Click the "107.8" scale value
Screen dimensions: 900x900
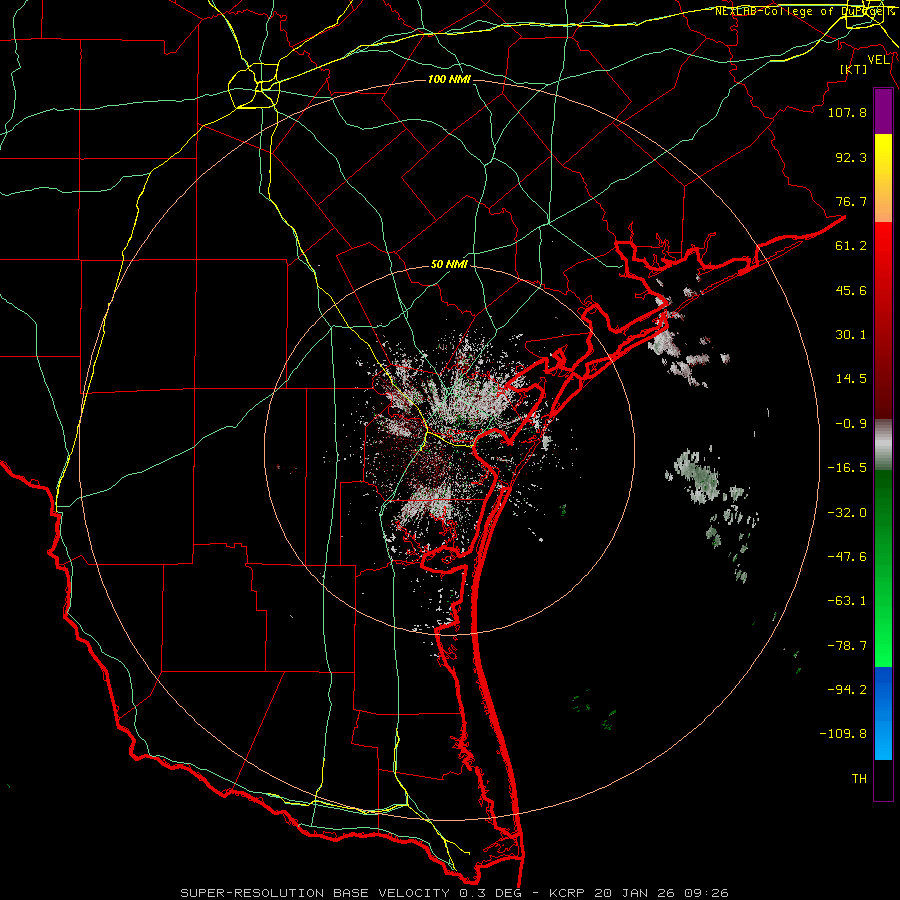[847, 112]
